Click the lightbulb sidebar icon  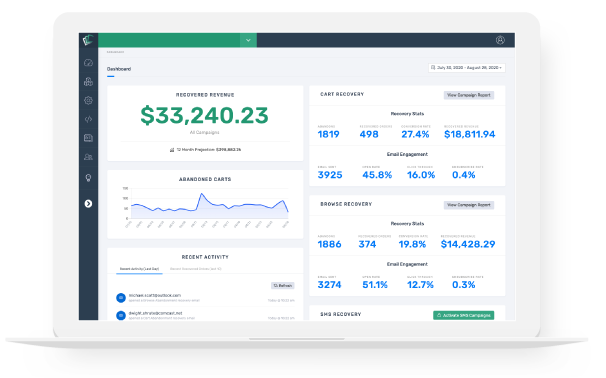click(88, 178)
